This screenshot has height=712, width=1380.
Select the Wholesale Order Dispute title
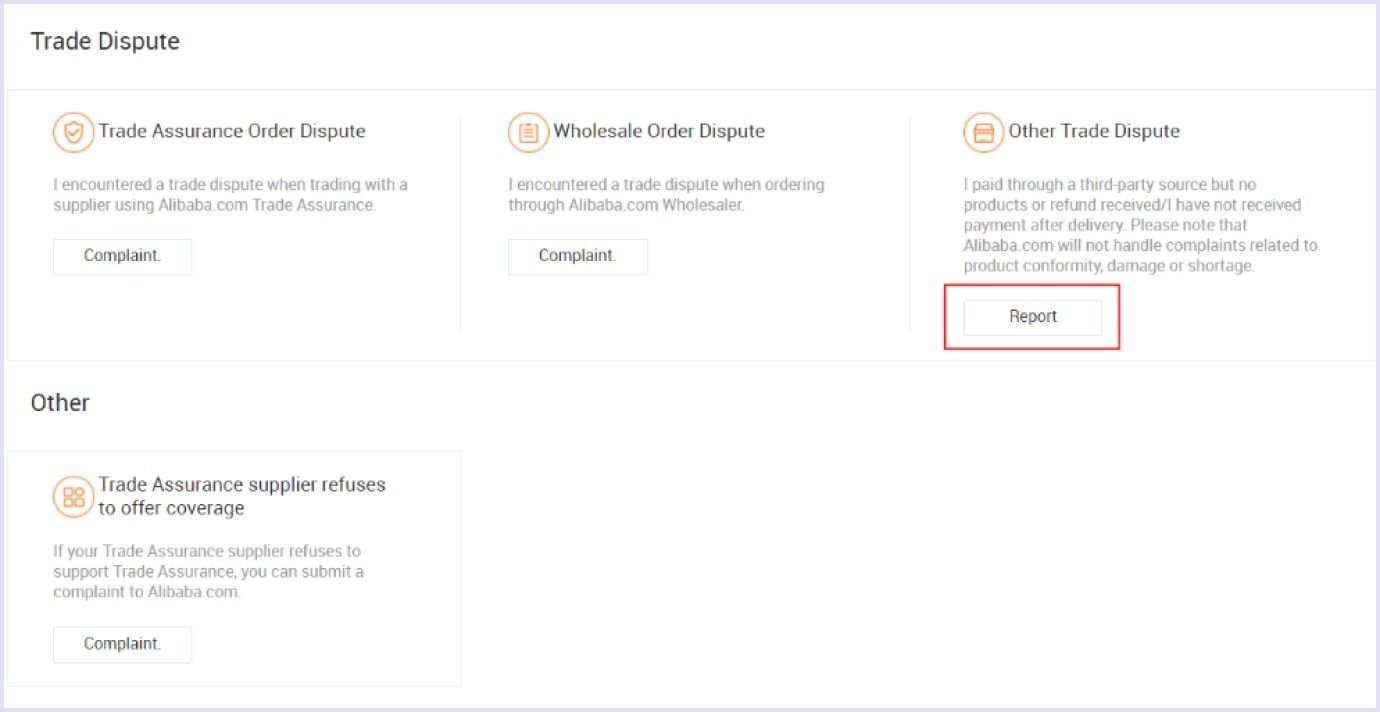pyautogui.click(x=659, y=131)
